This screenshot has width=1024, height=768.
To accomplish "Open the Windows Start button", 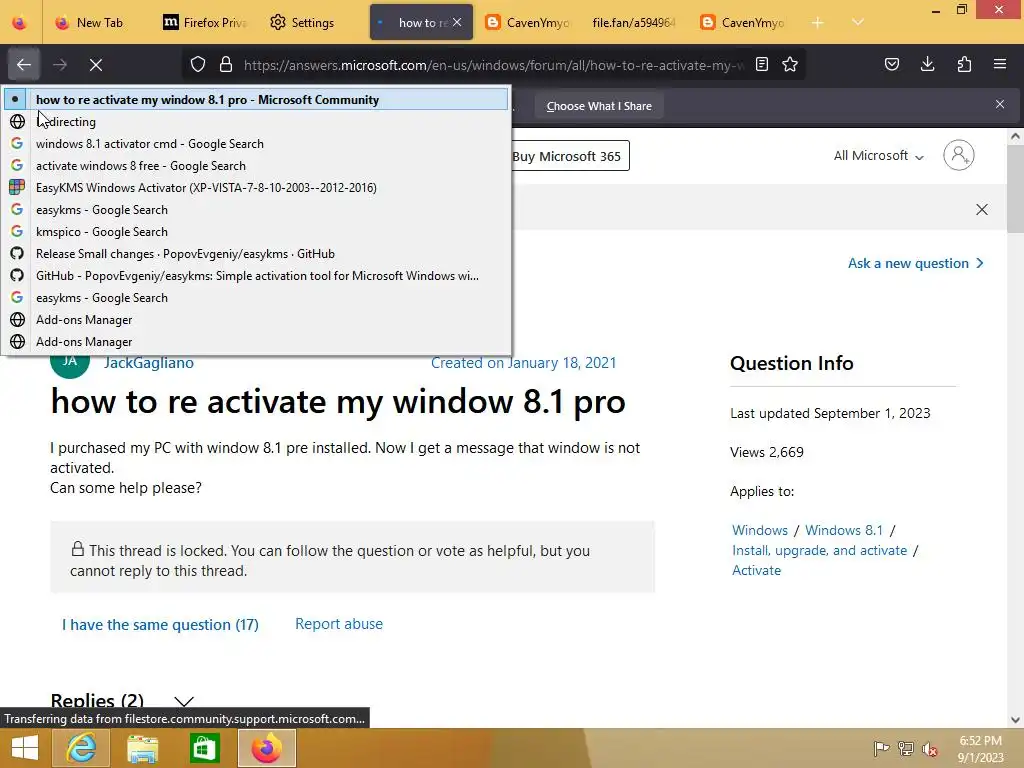I will 25,748.
